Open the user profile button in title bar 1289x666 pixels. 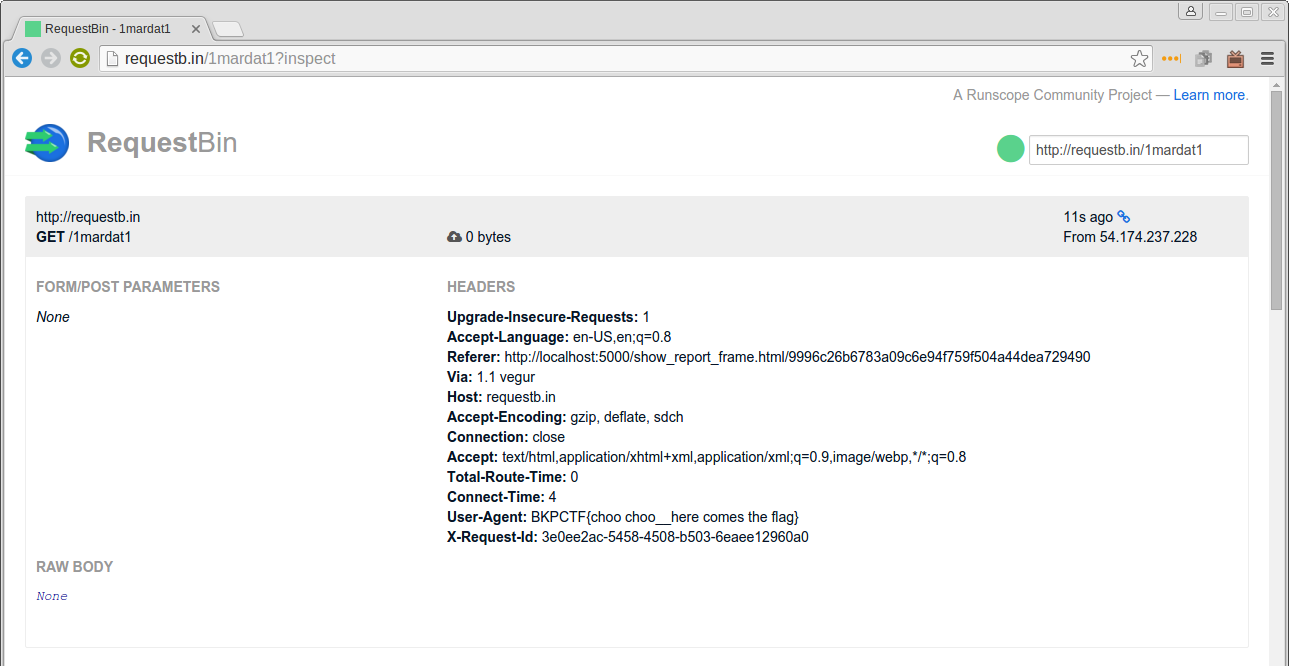pyautogui.click(x=1190, y=11)
